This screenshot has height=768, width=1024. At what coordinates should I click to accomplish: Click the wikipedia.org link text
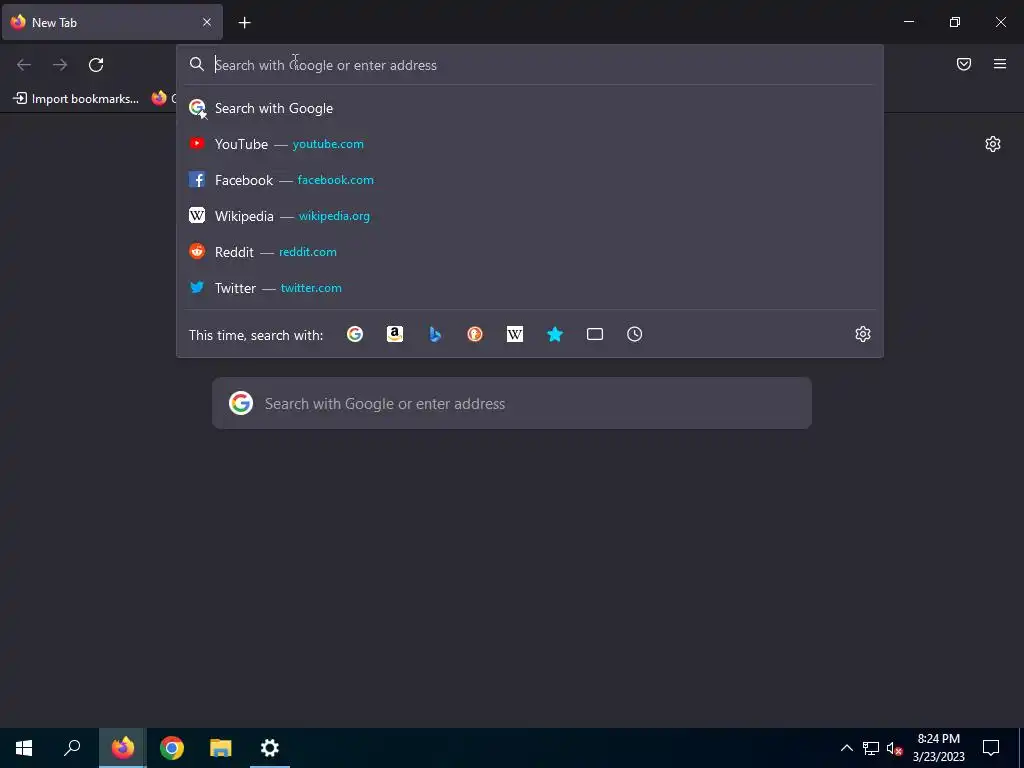tap(334, 216)
